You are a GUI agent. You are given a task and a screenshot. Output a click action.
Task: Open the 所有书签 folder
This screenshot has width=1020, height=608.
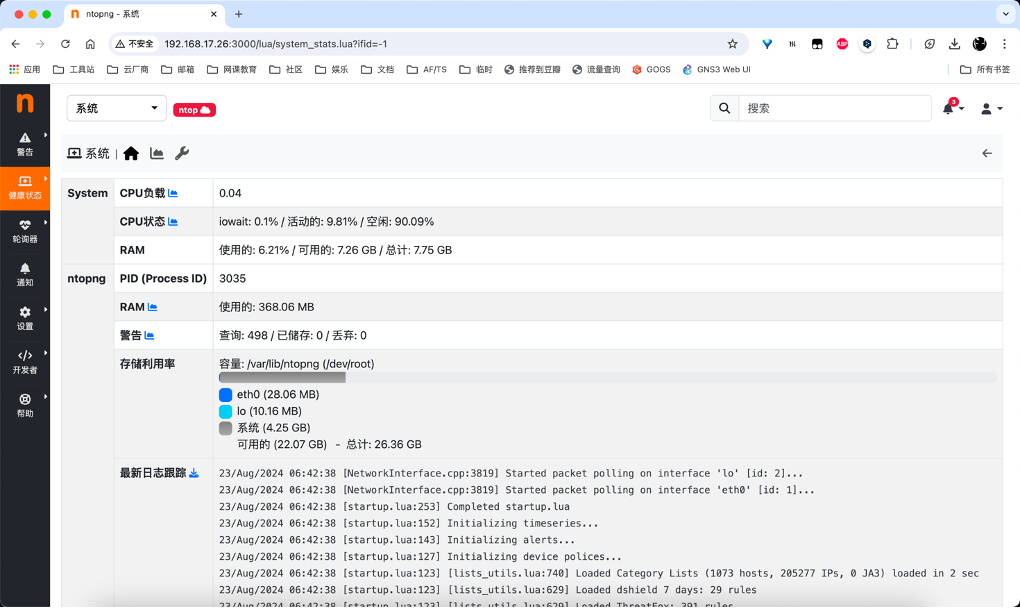985,69
